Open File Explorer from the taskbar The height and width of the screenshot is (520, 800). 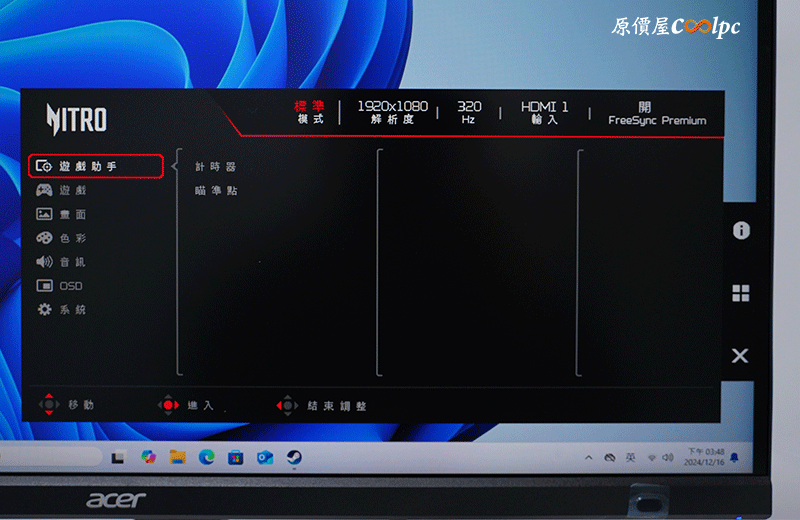point(178,457)
